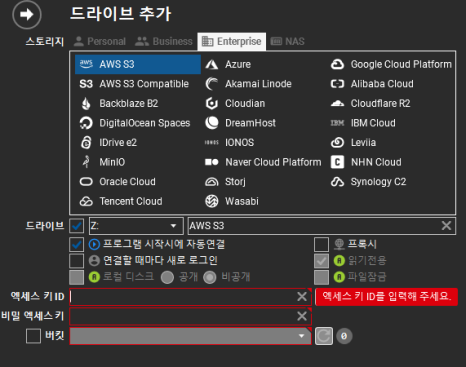
Task: Select the DigitalOcean Spaces icon
Action: coord(86,123)
